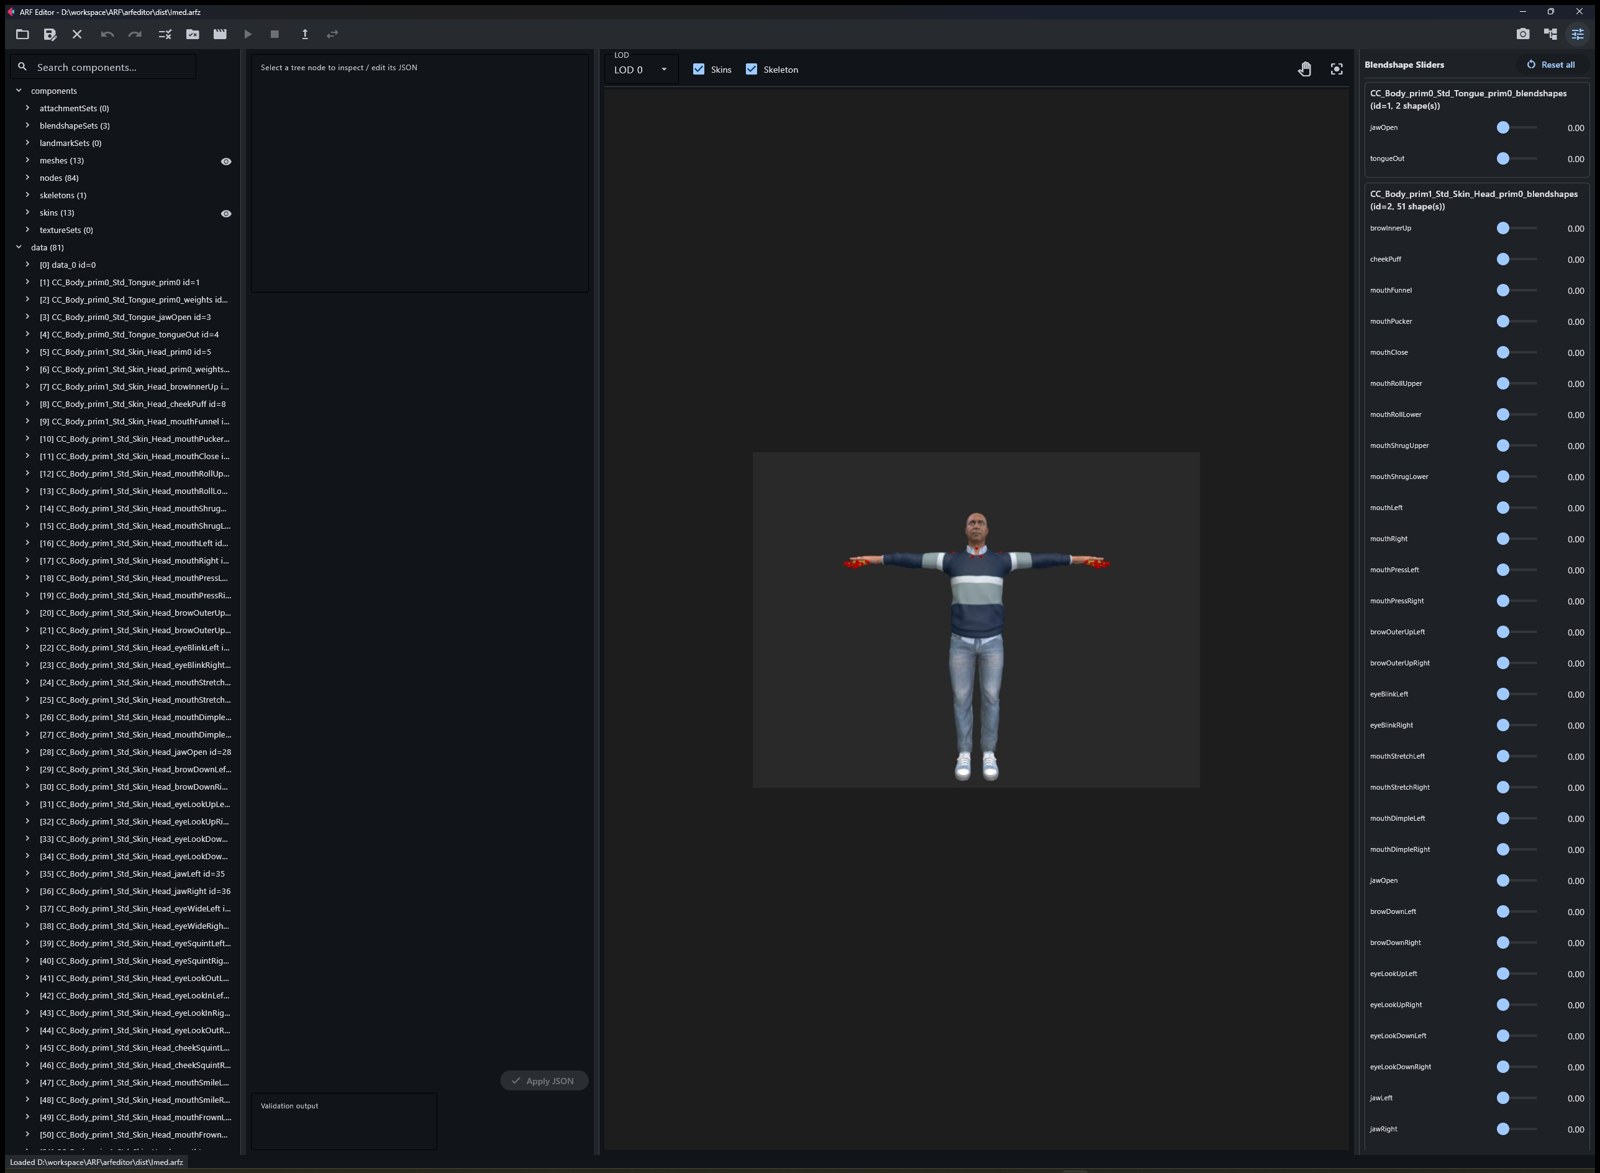Click the Search components input field
Screen dimensions: 1600x1173
(x=104, y=67)
